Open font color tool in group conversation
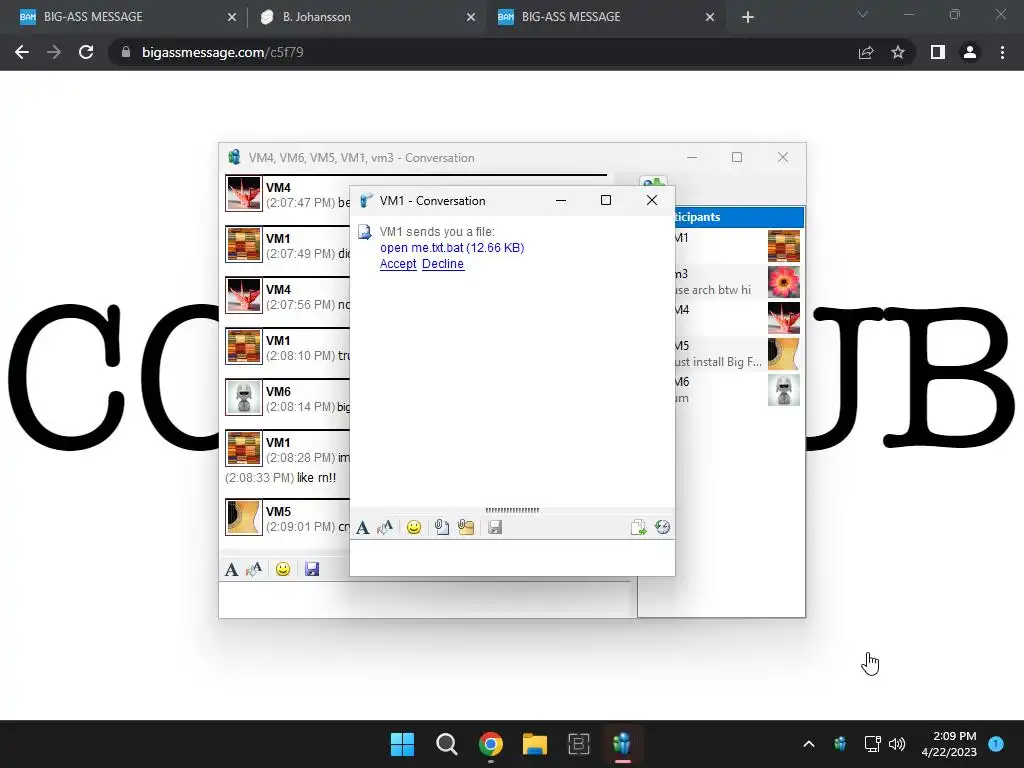 point(254,569)
